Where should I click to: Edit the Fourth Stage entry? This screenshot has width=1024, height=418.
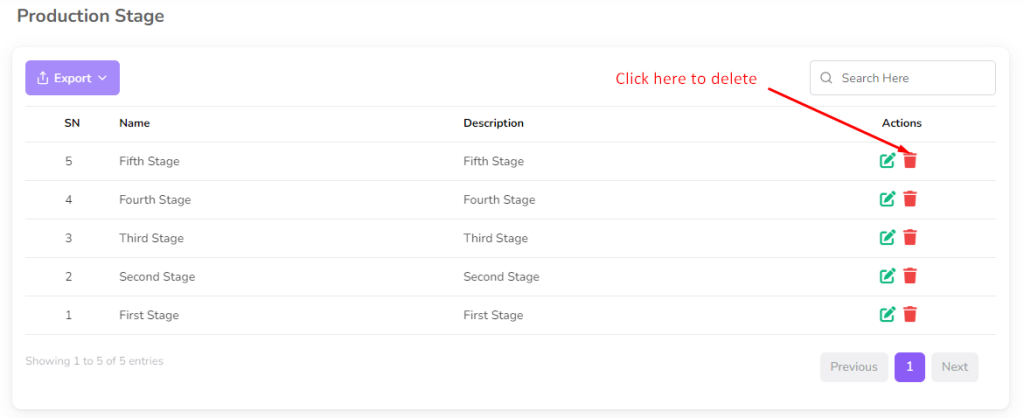(887, 199)
